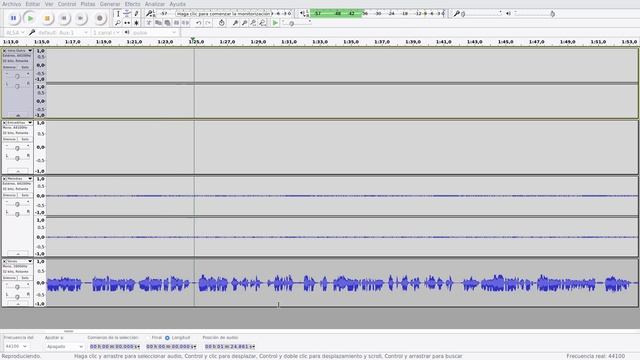Open the Ayuda menu
The height and width of the screenshot is (360, 640).
click(x=178, y=4)
